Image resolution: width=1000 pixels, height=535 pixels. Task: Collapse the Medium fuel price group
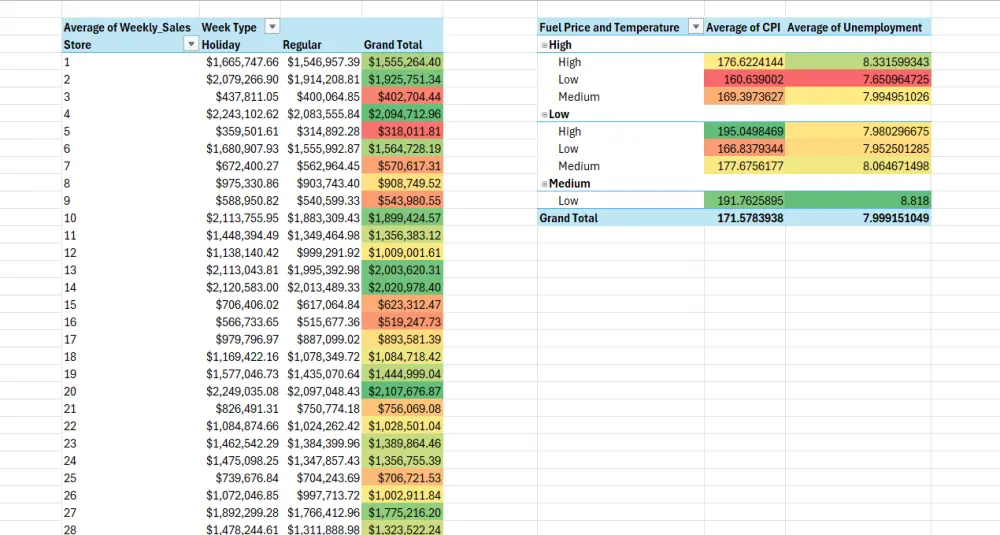pos(544,184)
